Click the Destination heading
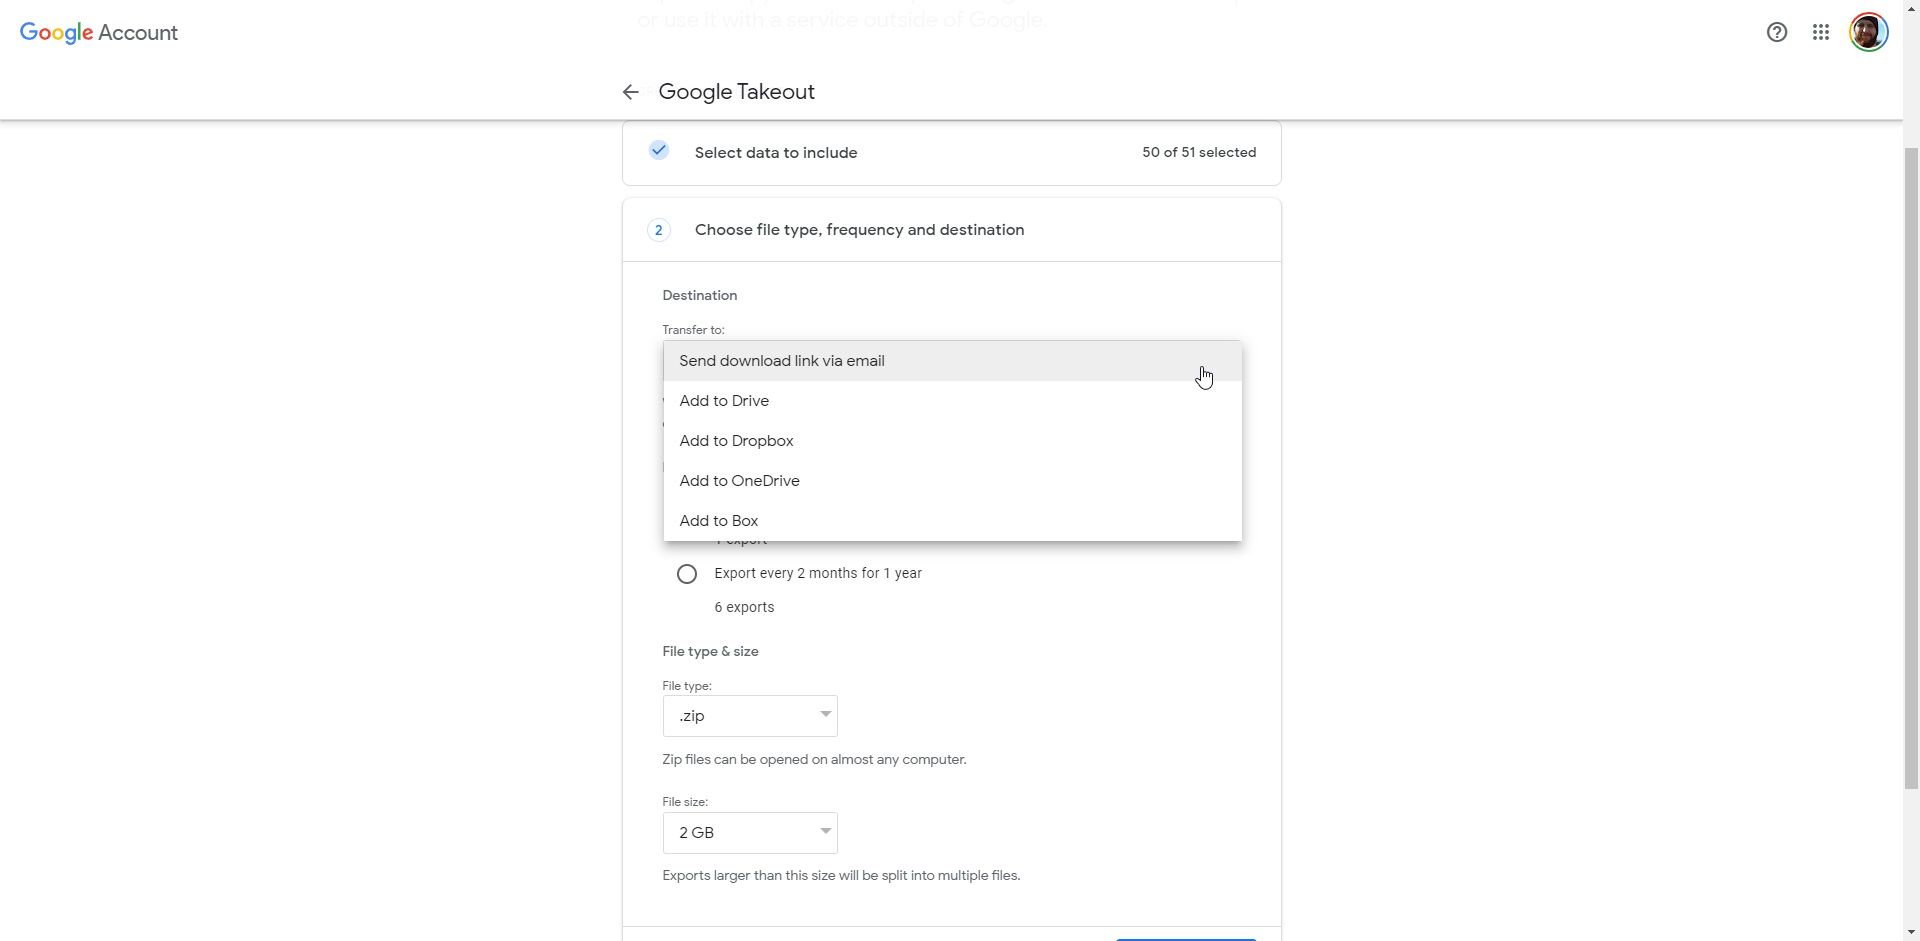 pyautogui.click(x=699, y=295)
